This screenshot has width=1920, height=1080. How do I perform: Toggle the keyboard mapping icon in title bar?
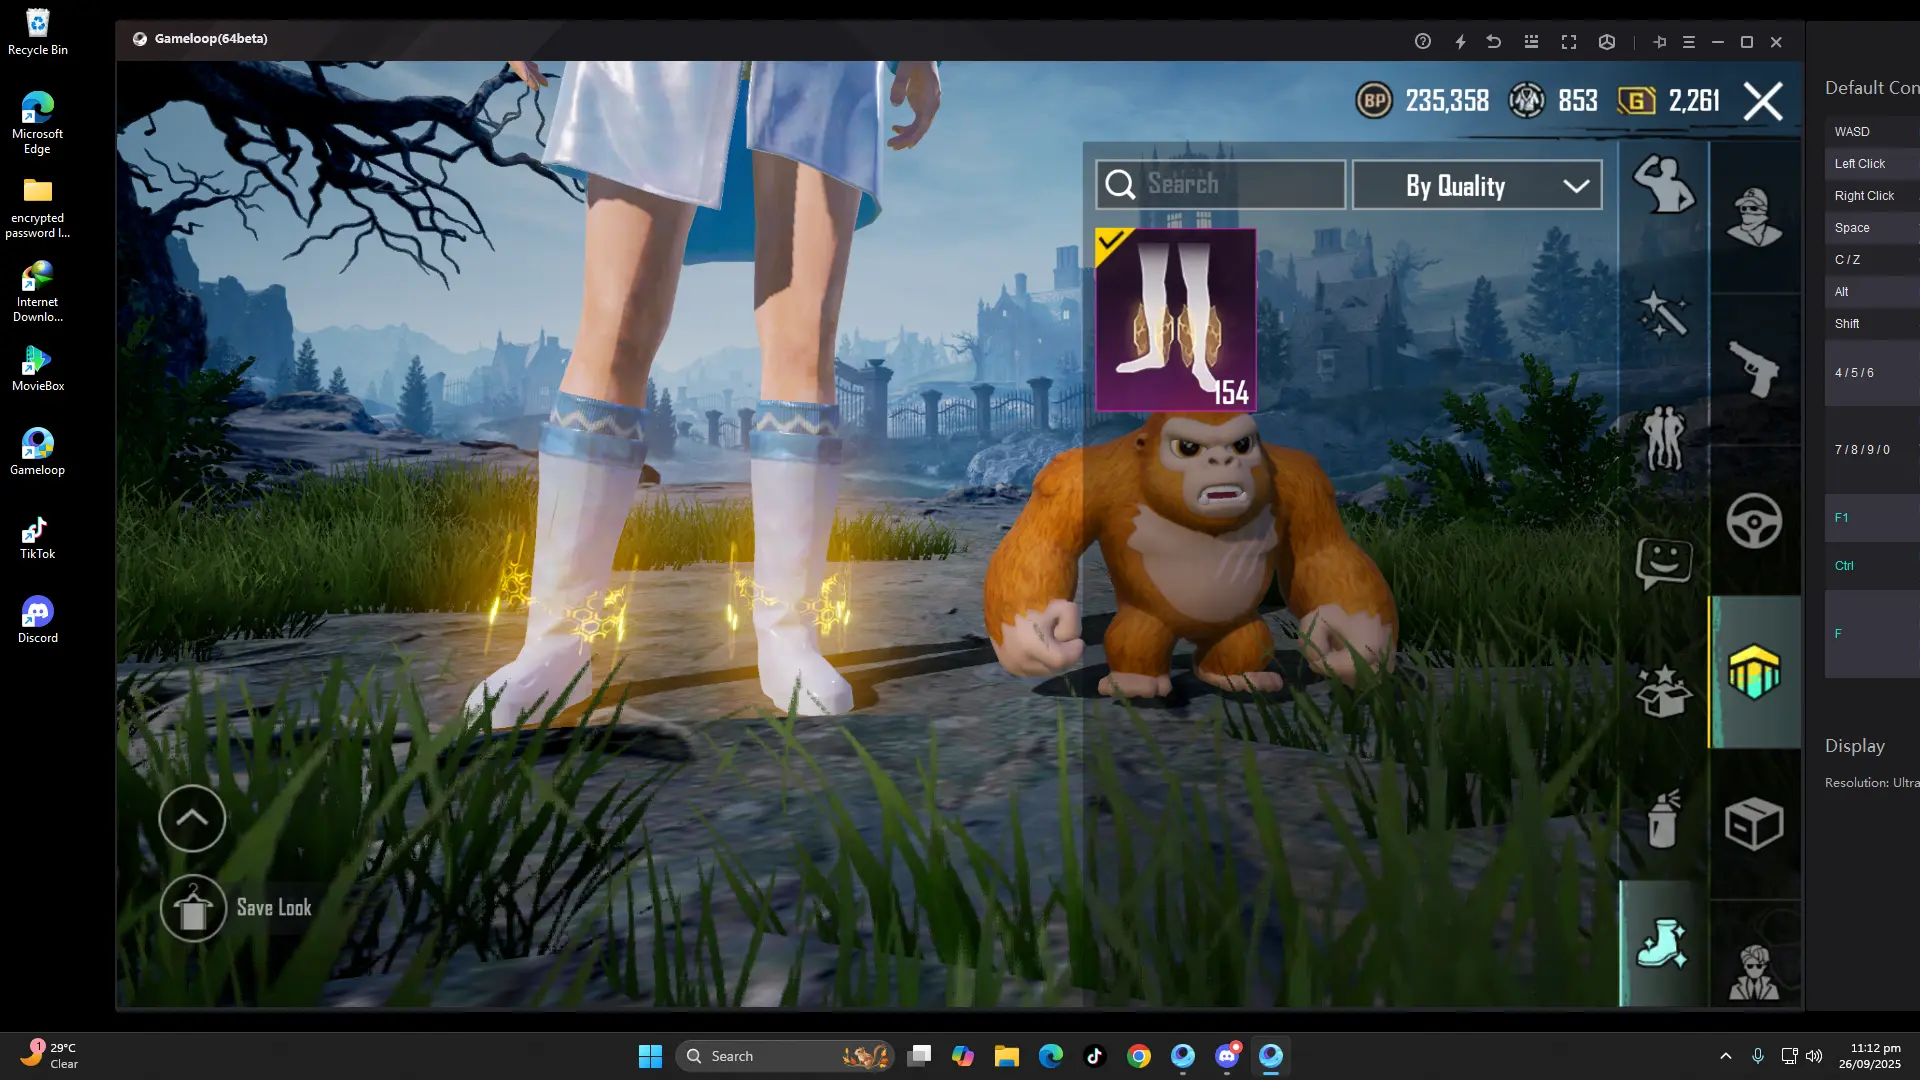point(1531,42)
